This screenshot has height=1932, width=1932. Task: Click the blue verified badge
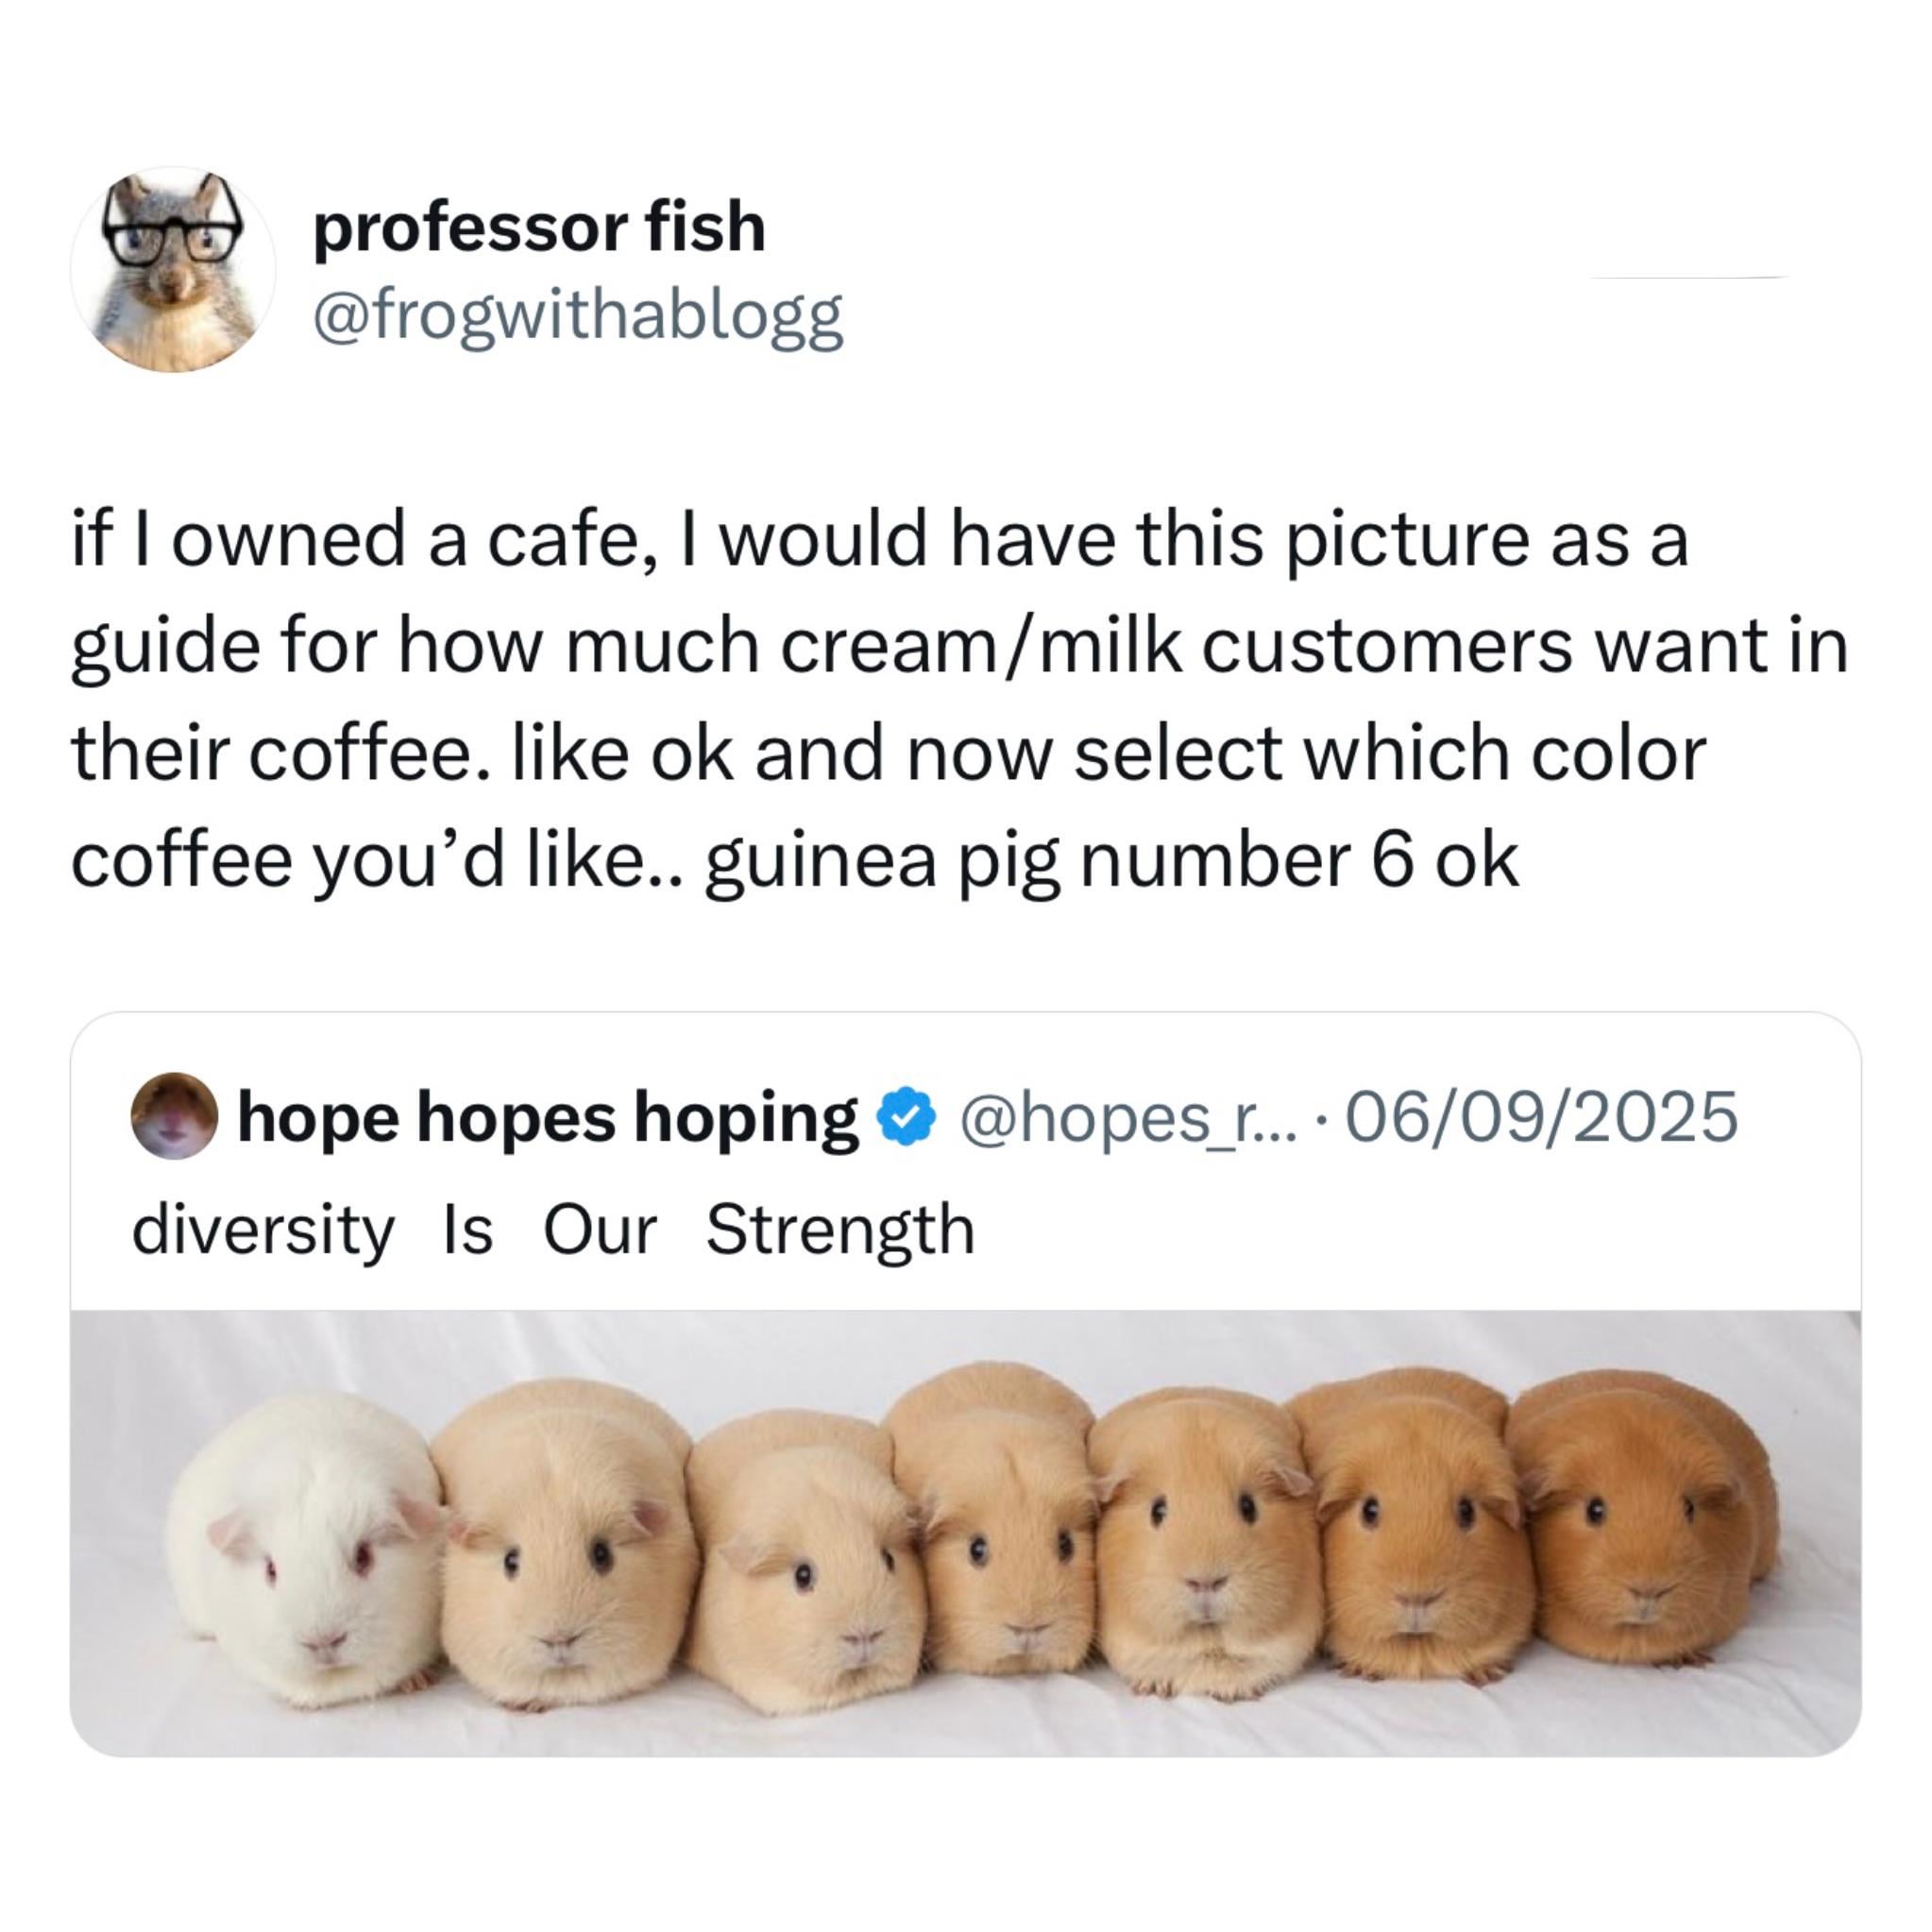point(905,1118)
